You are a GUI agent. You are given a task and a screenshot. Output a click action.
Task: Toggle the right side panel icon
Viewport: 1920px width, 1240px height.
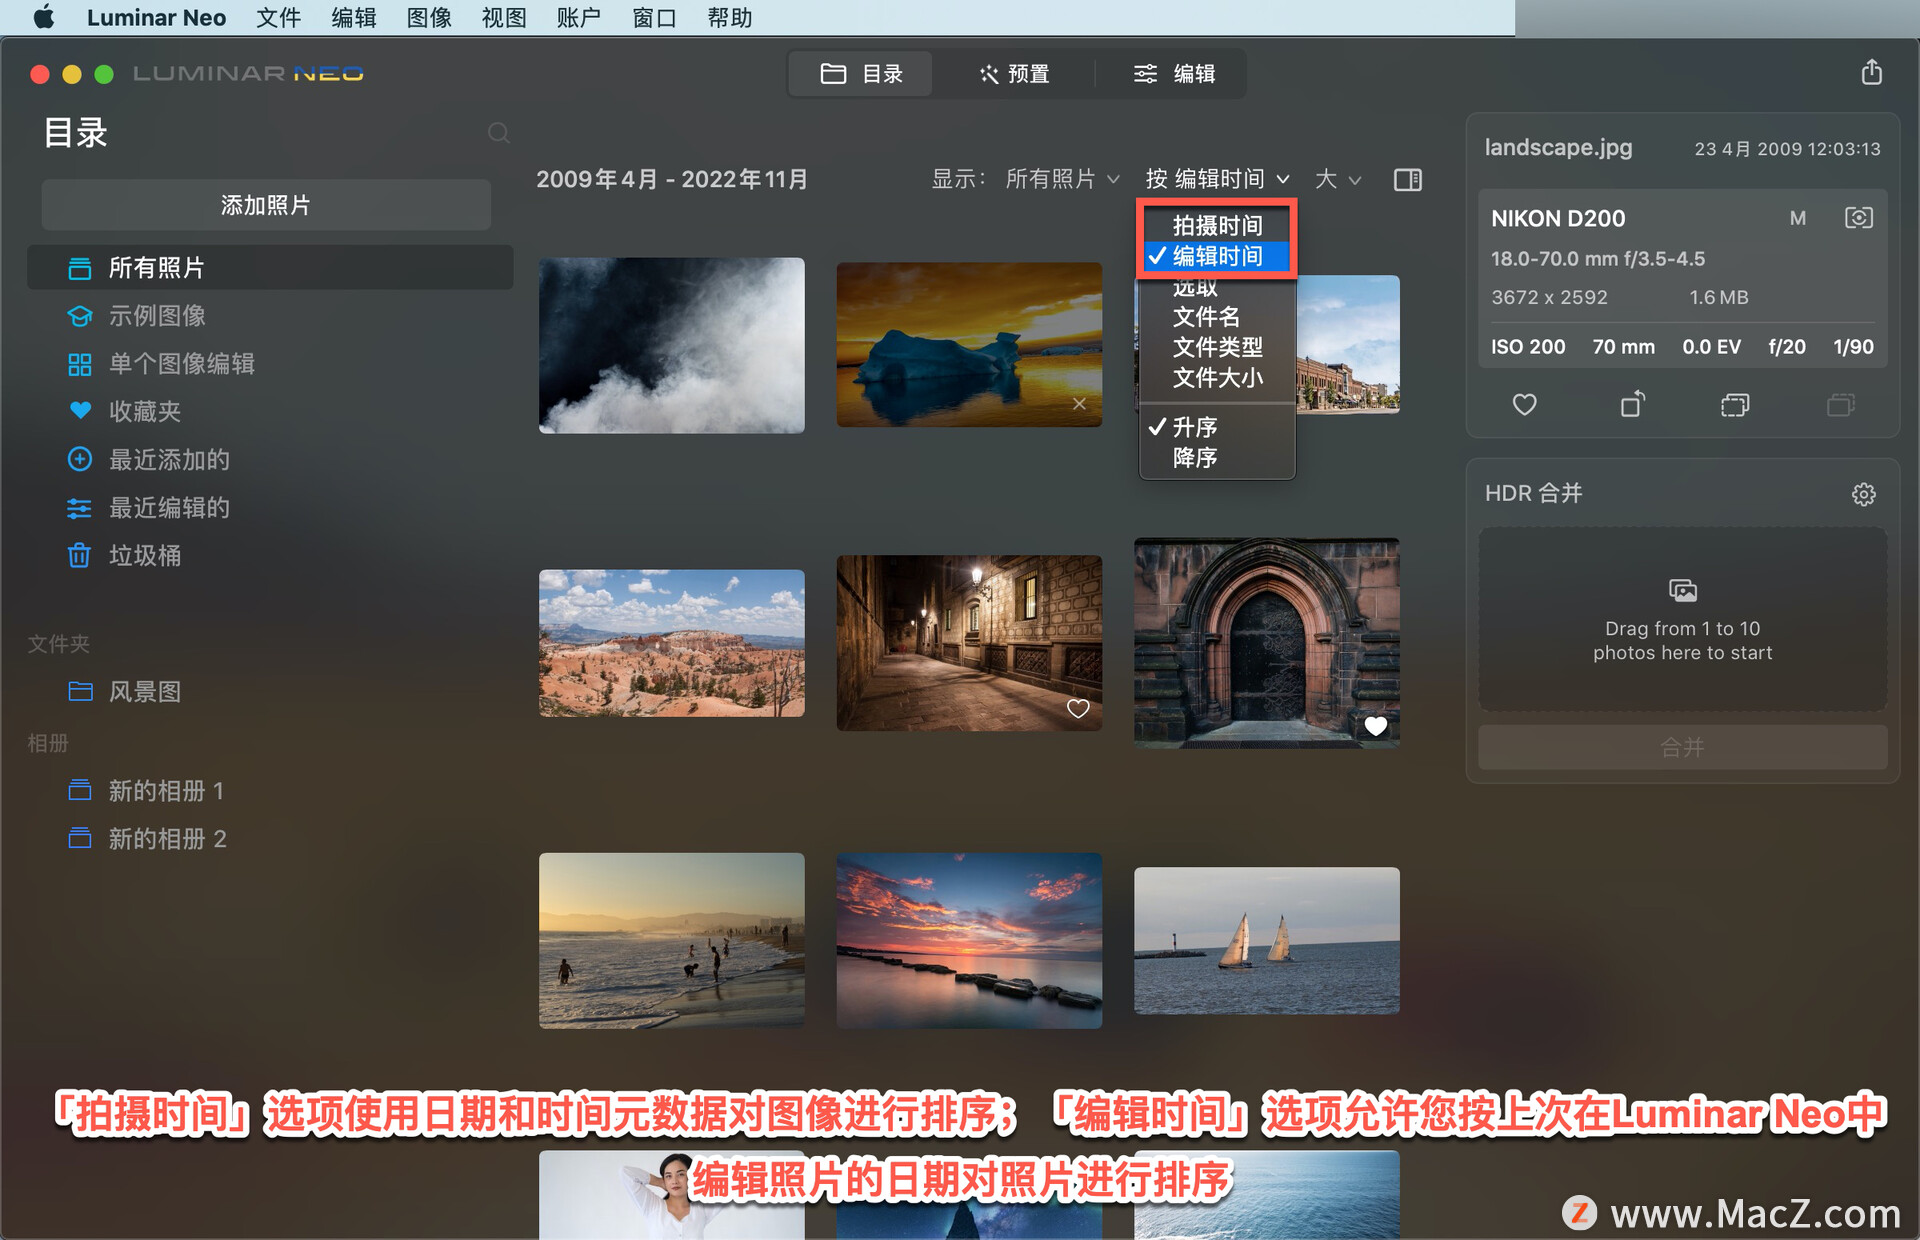click(x=1408, y=180)
